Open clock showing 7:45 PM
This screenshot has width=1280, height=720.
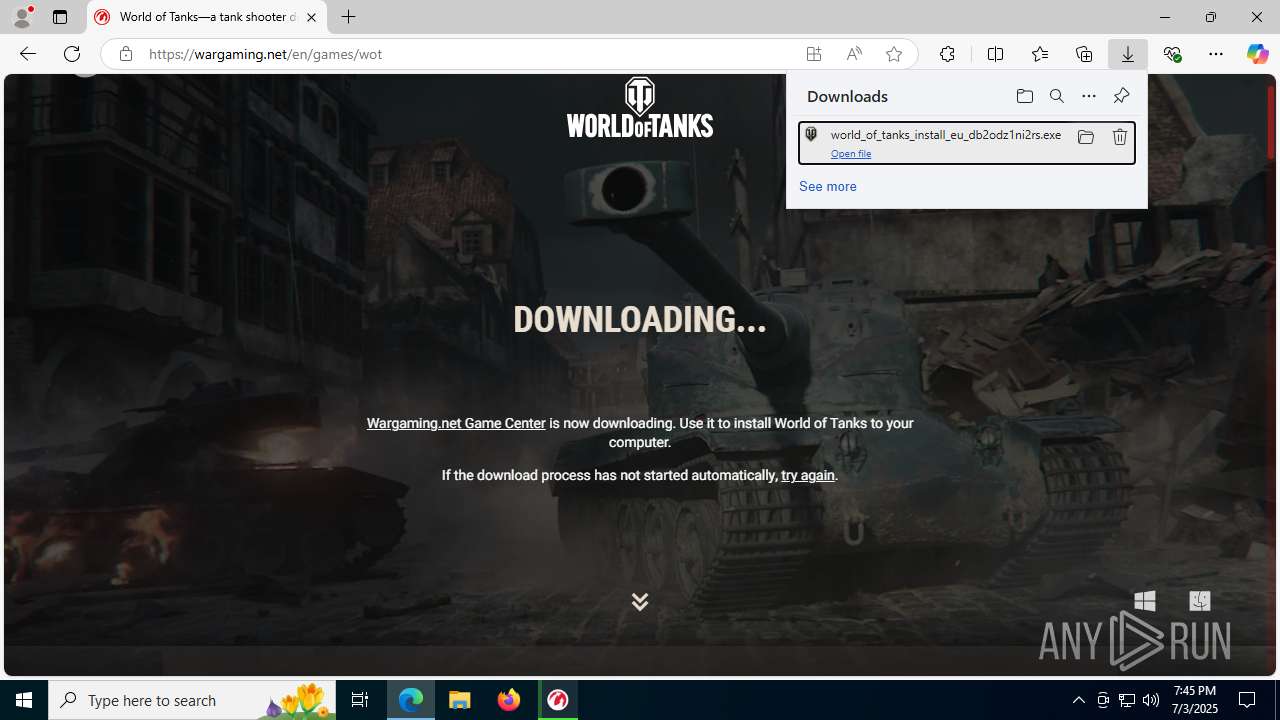click(1195, 700)
